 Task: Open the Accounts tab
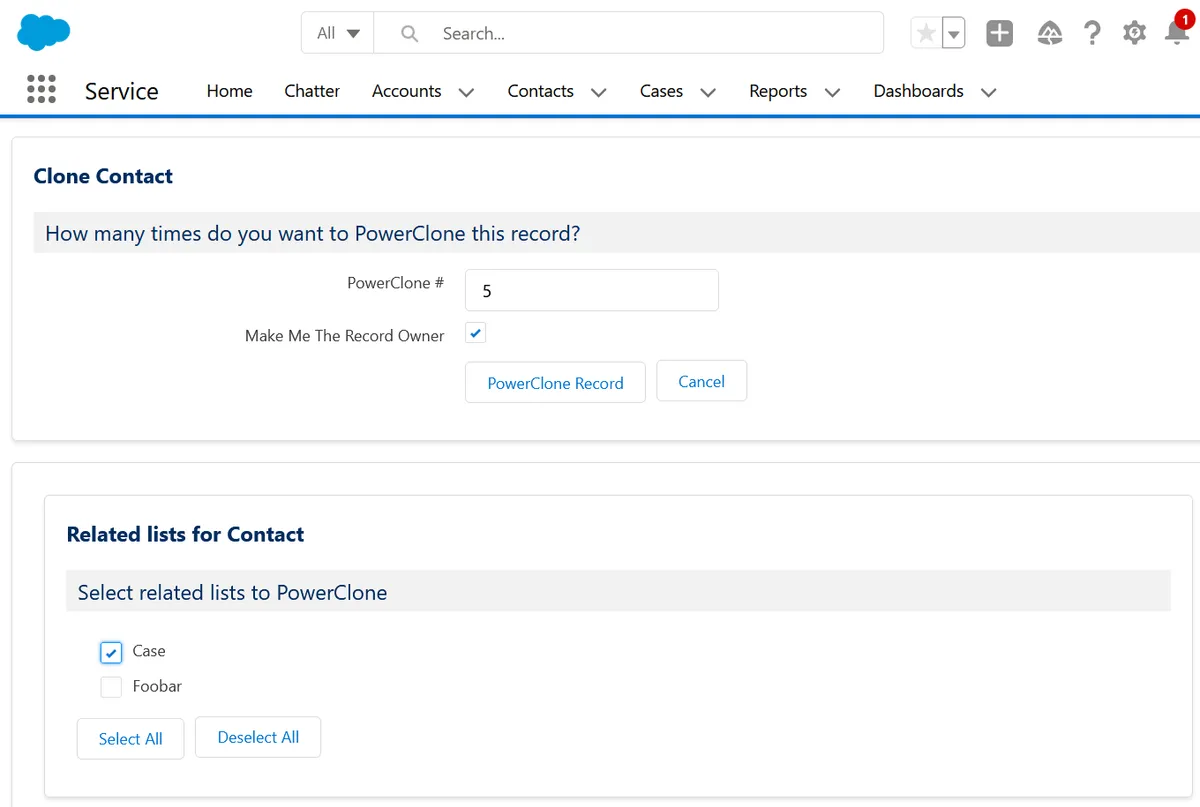(406, 91)
